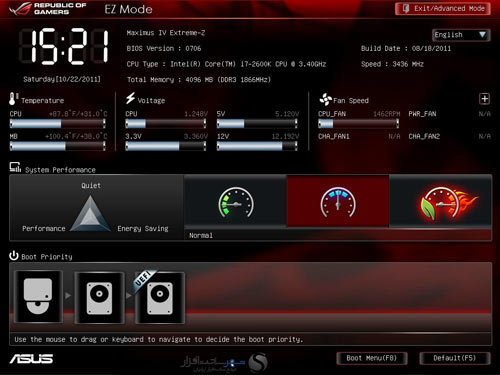The image size is (500, 375).
Task: Click the ASUS logo
Action: 31,359
